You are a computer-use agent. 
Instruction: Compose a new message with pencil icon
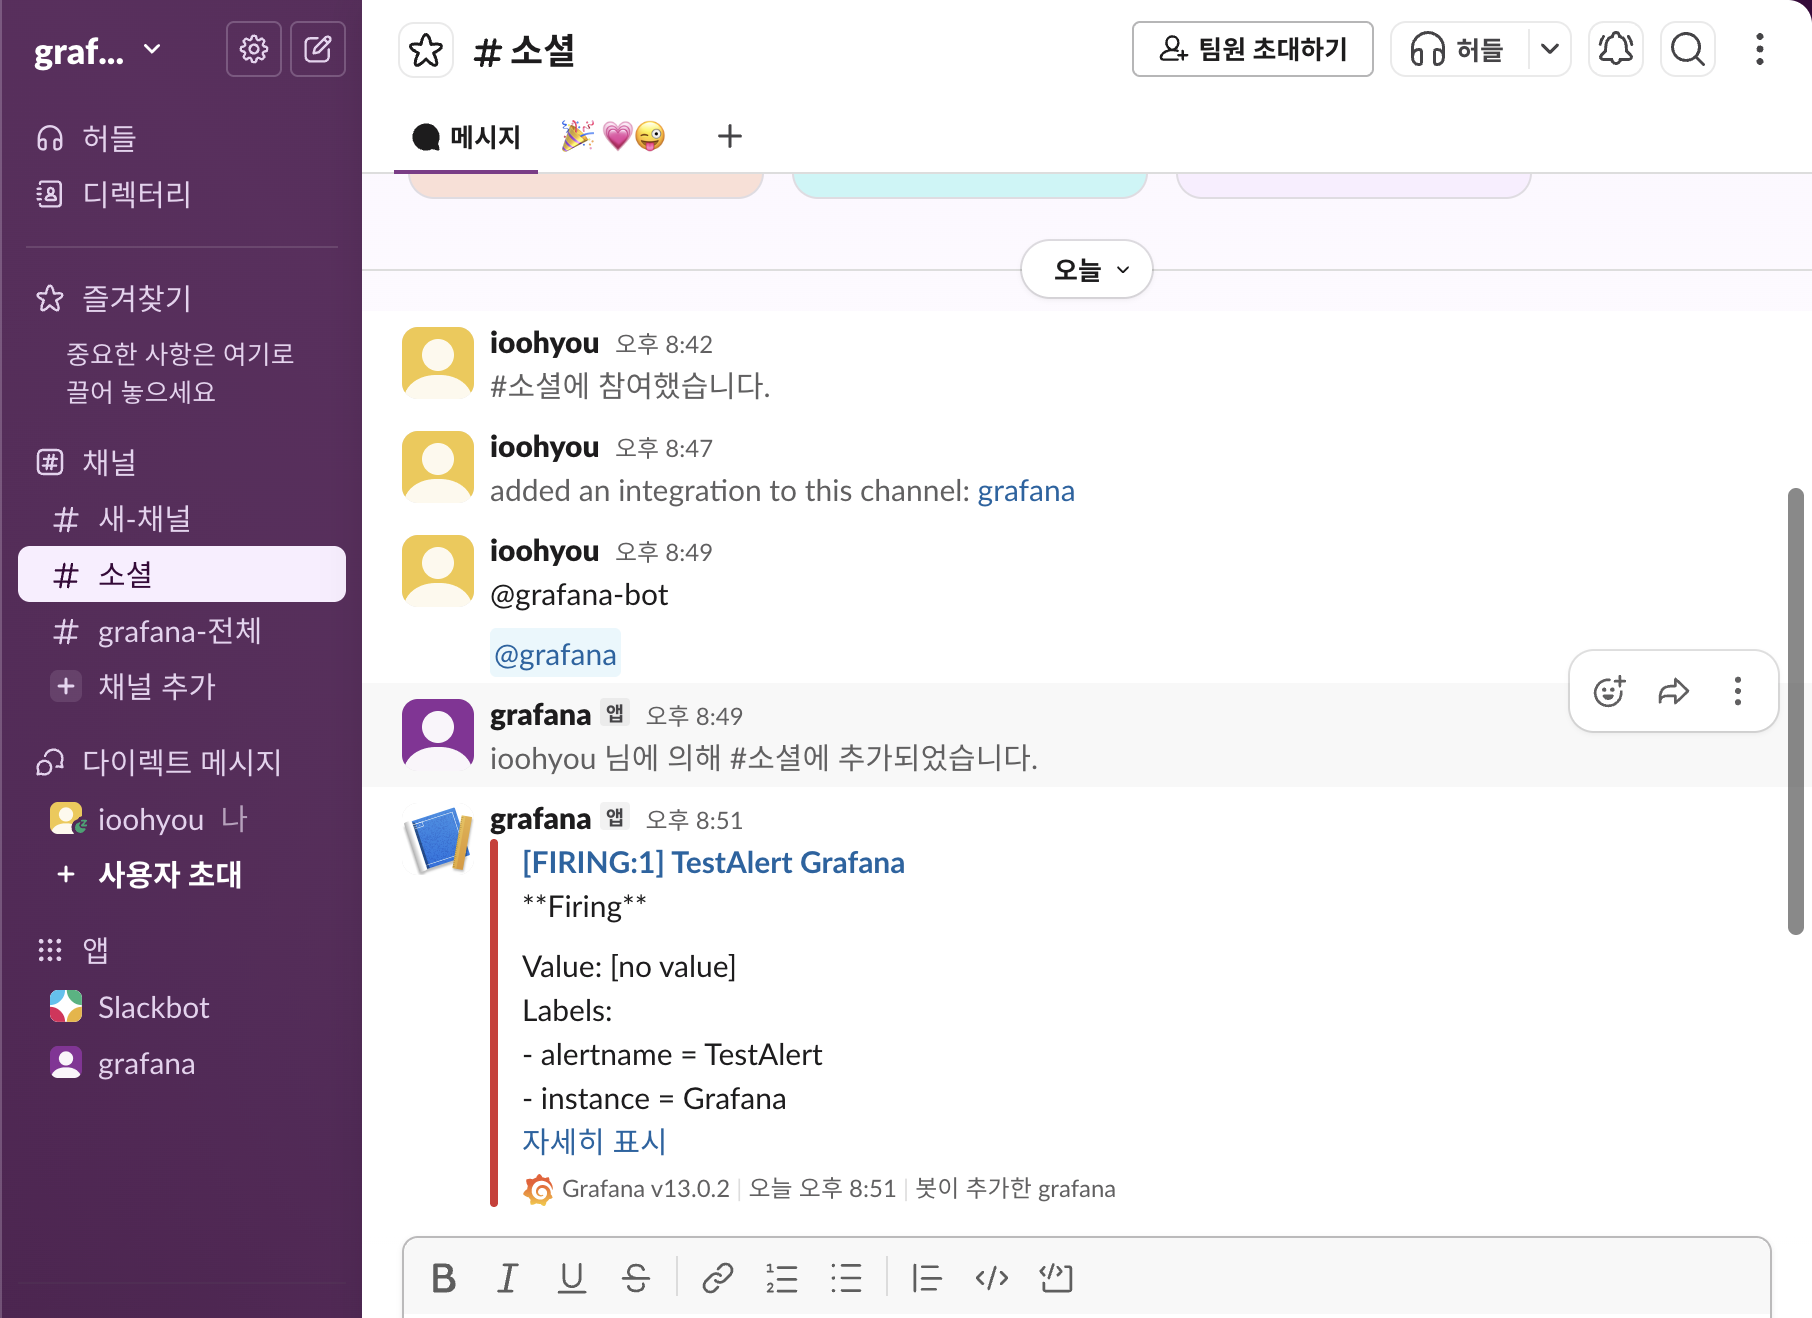(318, 49)
